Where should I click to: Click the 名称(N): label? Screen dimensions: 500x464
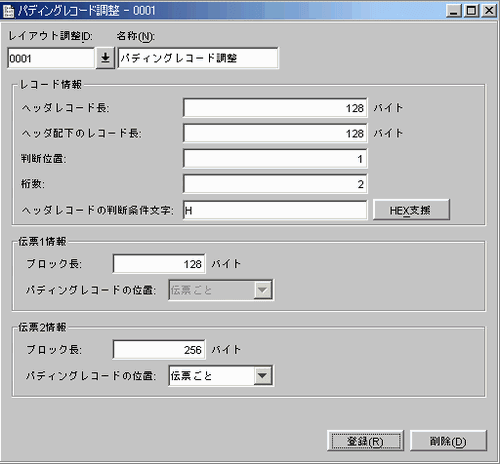[136, 36]
